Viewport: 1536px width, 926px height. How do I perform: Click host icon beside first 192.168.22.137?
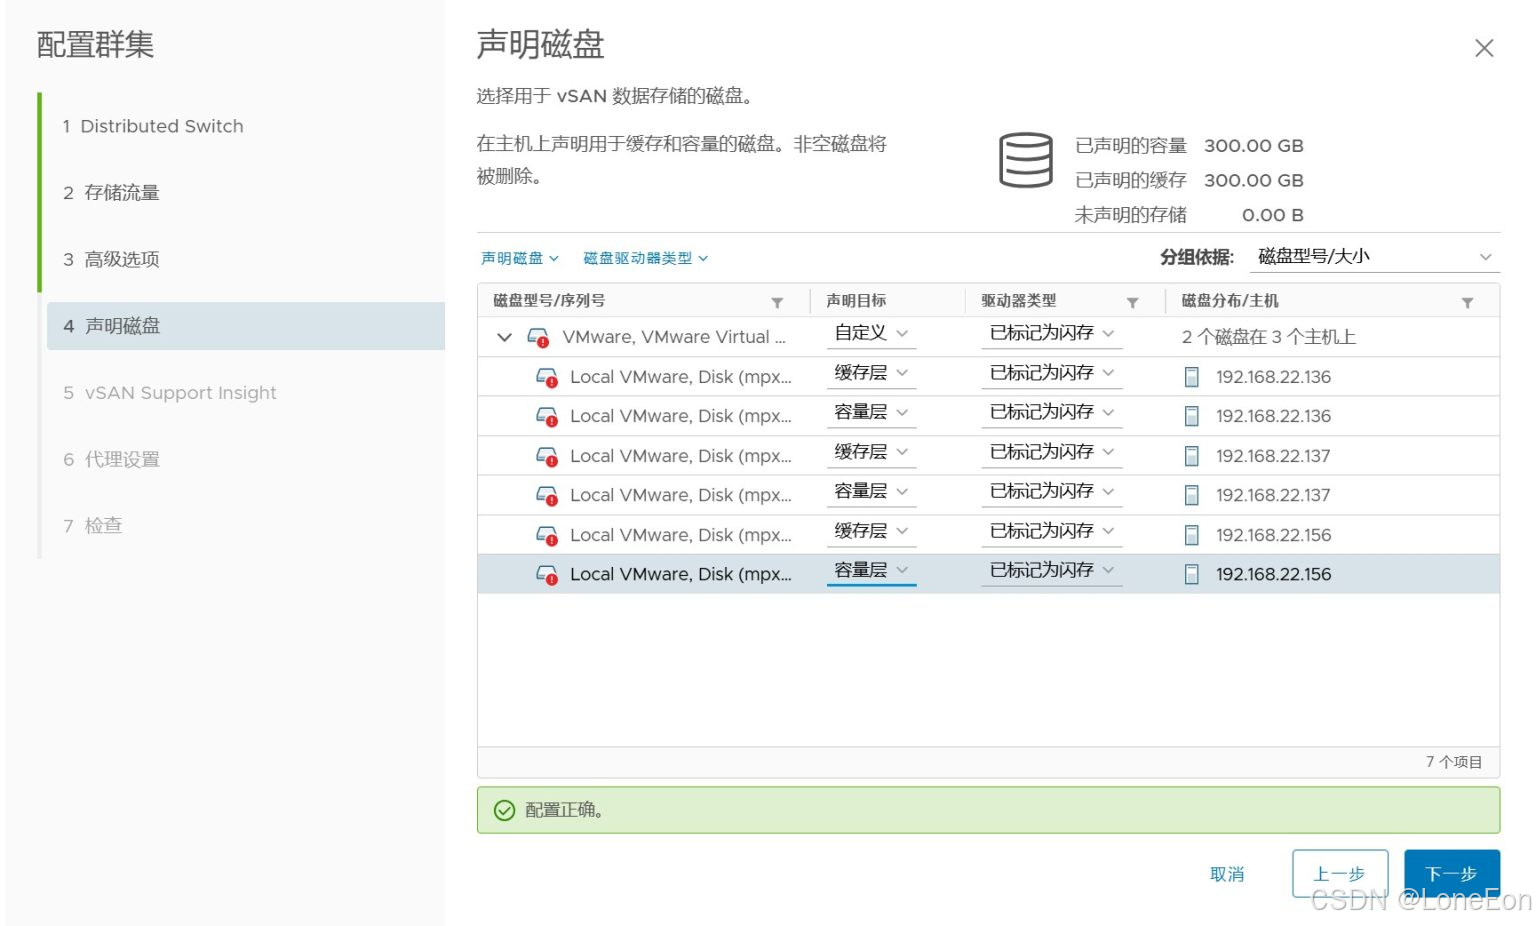(1191, 456)
